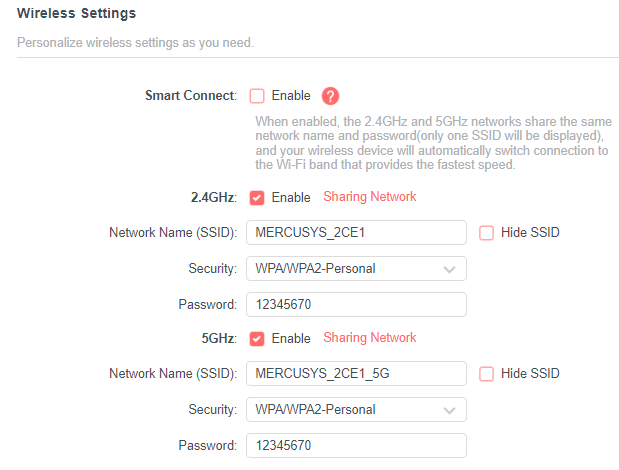Focus the MERCUSYS_2CE1_5G network name field
The height and width of the screenshot is (470, 619).
pos(356,373)
